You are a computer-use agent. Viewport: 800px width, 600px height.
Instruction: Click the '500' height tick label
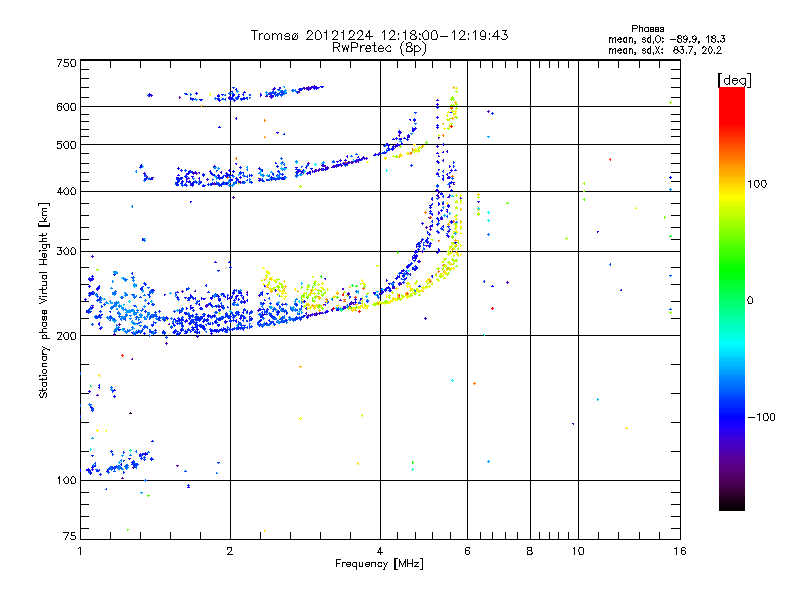click(x=66, y=145)
